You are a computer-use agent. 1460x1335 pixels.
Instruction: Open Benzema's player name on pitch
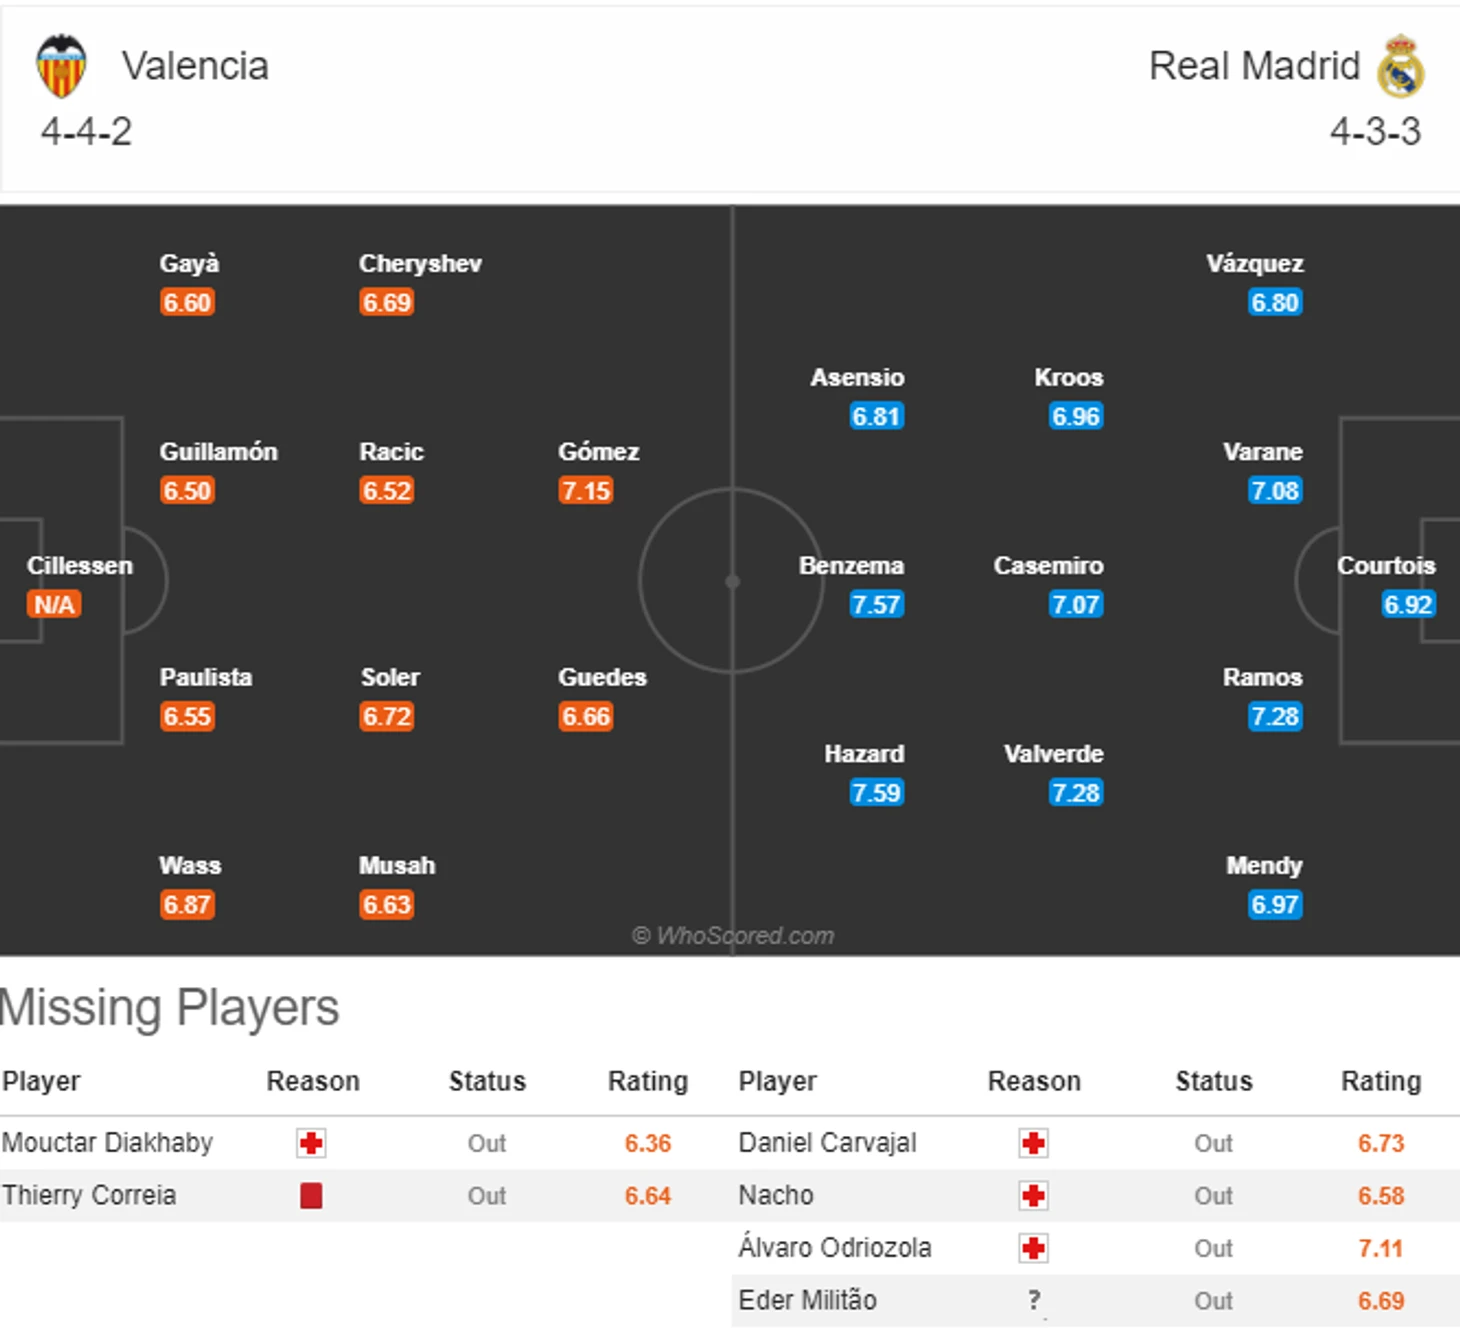851,566
